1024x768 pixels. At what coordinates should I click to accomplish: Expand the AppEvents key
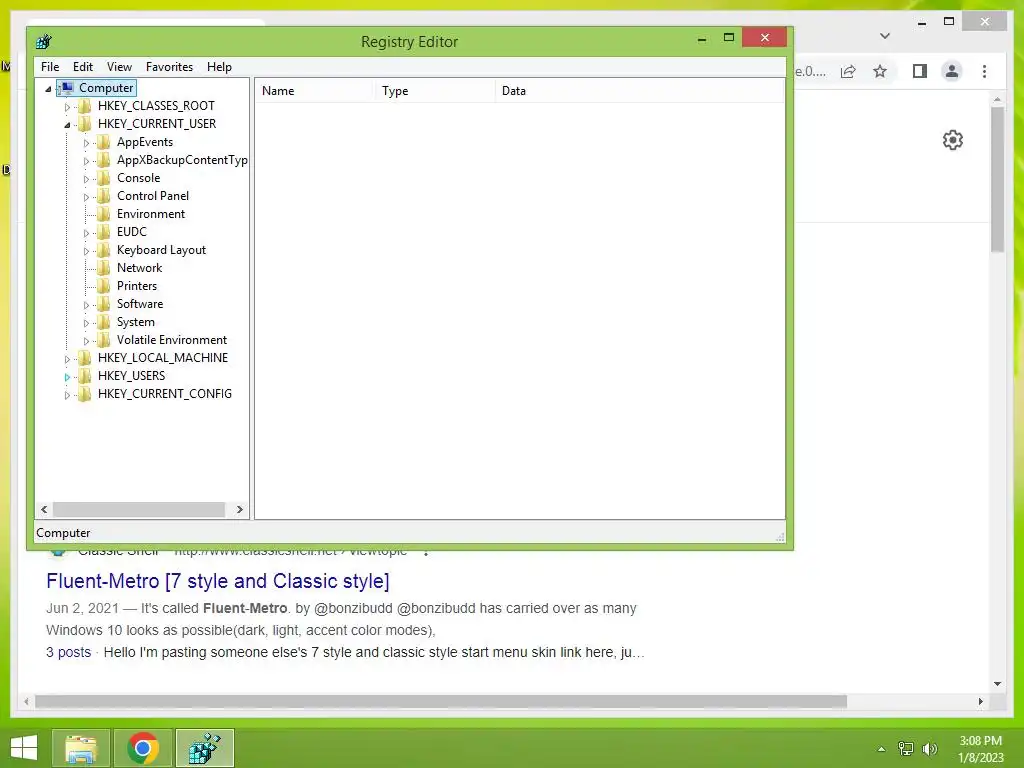pos(86,142)
